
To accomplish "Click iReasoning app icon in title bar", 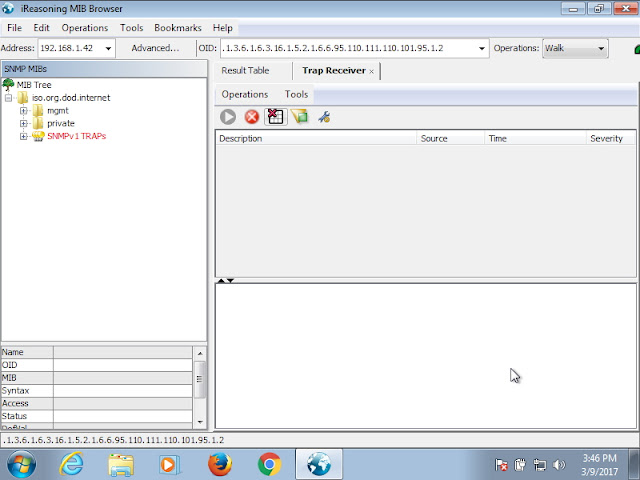I will (8, 8).
